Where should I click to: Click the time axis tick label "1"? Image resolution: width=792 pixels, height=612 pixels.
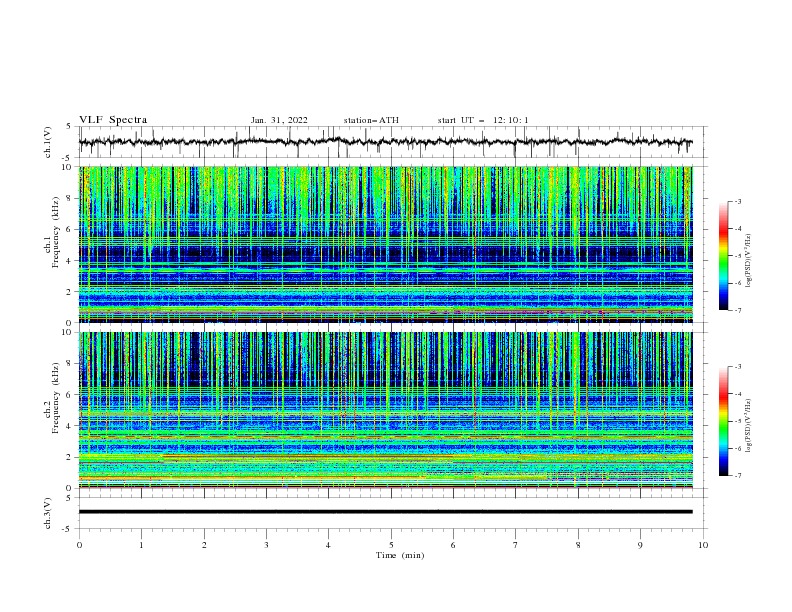(x=141, y=545)
